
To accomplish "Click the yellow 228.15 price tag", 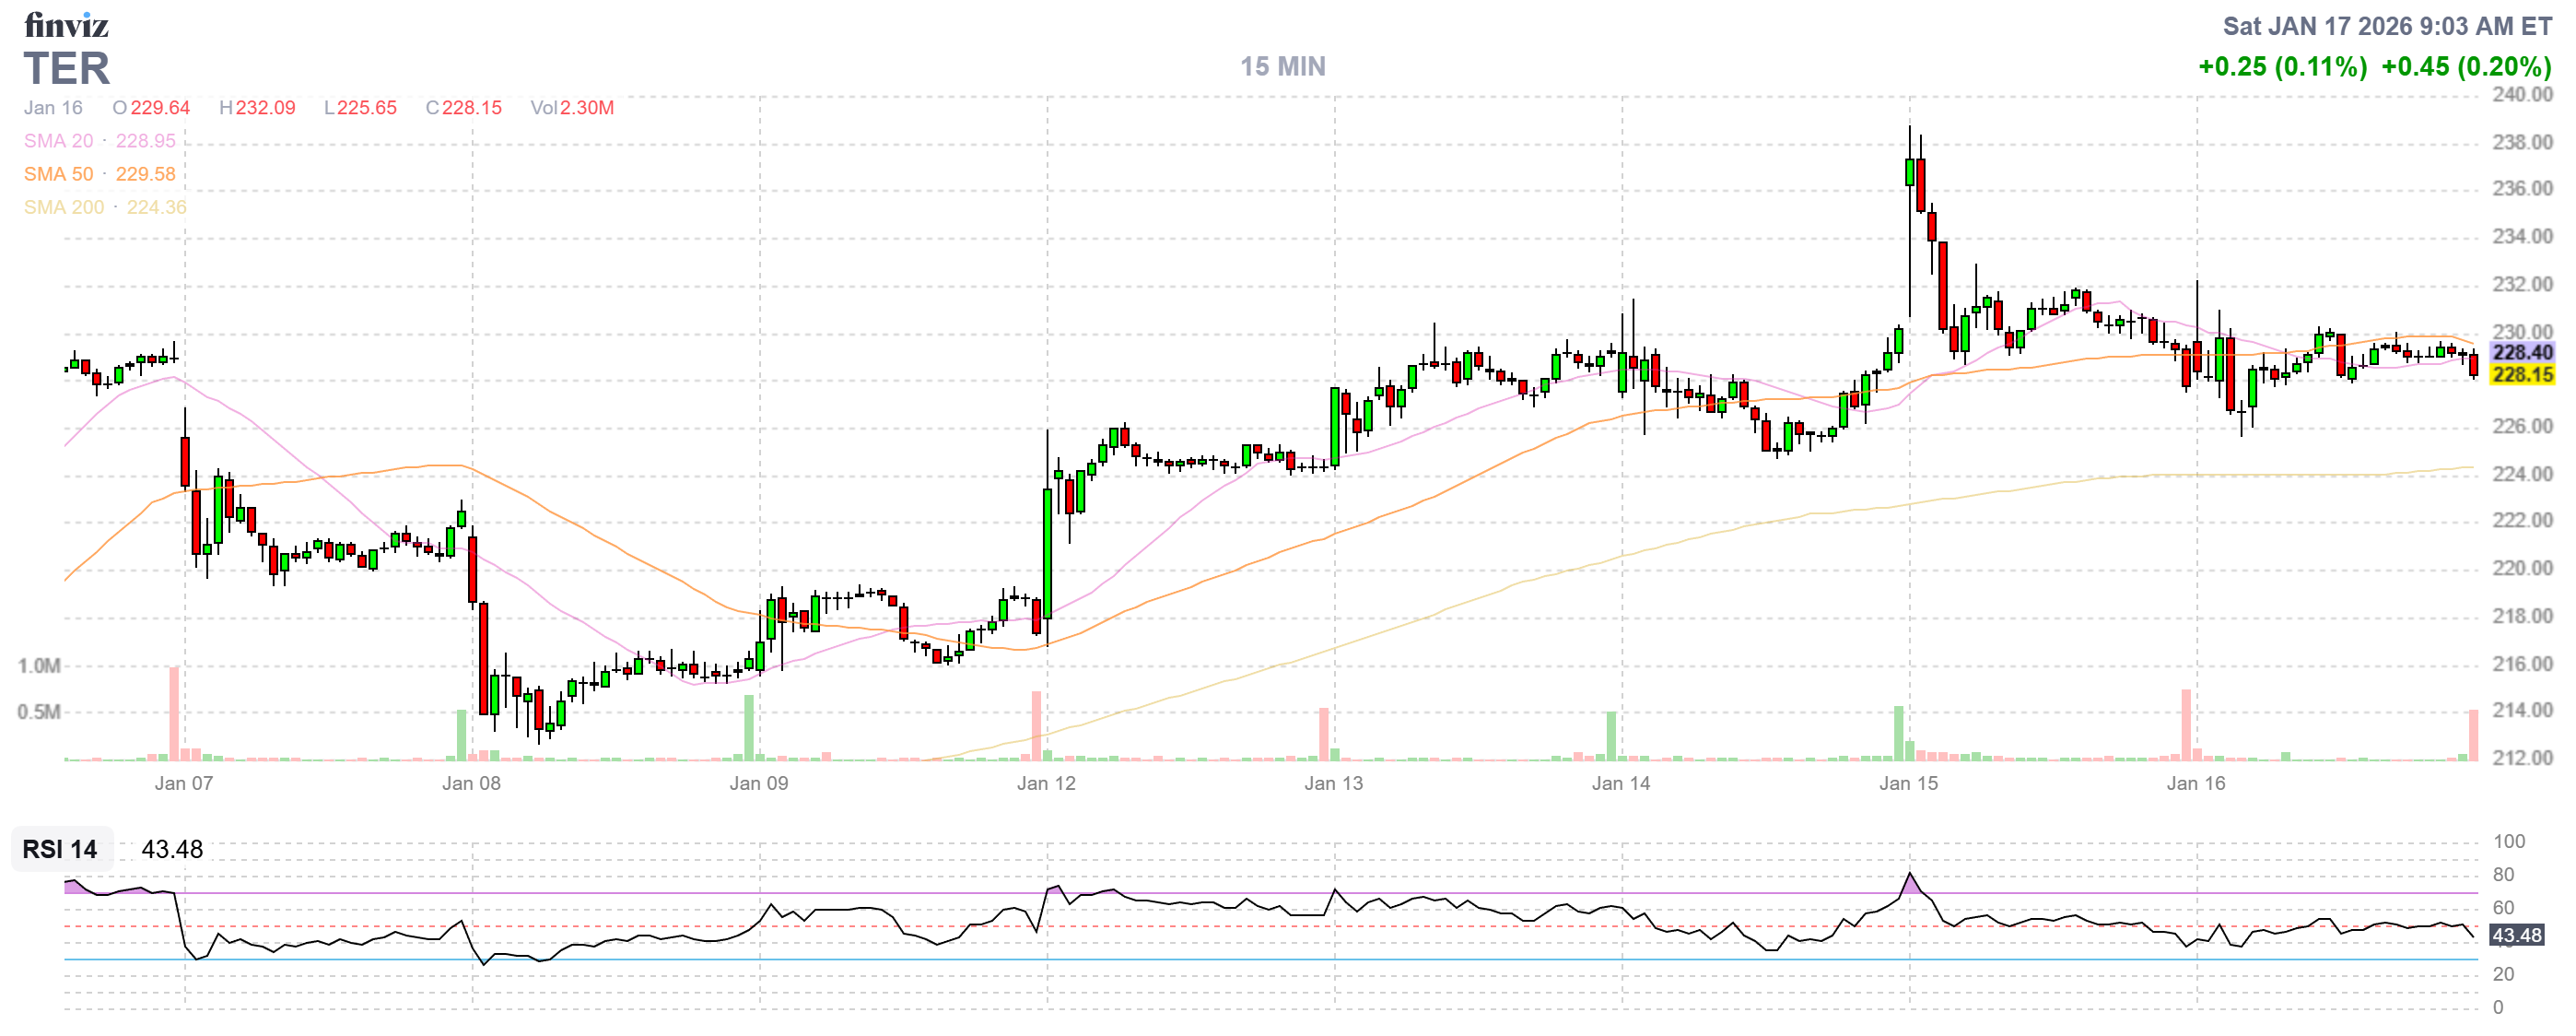I will coord(2521,375).
